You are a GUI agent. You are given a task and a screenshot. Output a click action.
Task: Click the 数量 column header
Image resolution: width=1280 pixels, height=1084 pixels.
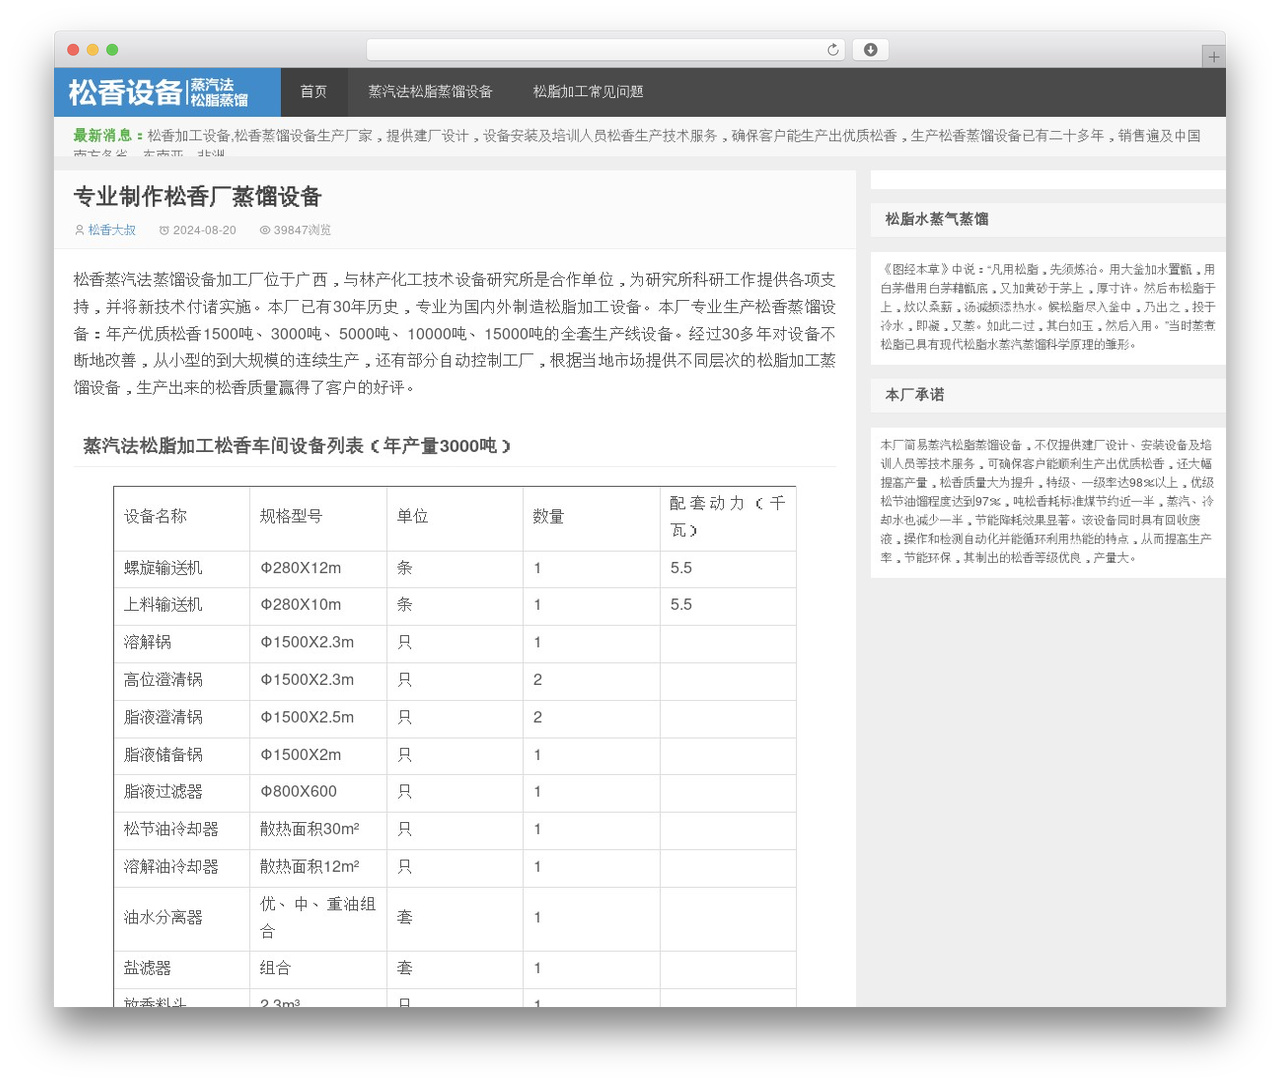592,517
